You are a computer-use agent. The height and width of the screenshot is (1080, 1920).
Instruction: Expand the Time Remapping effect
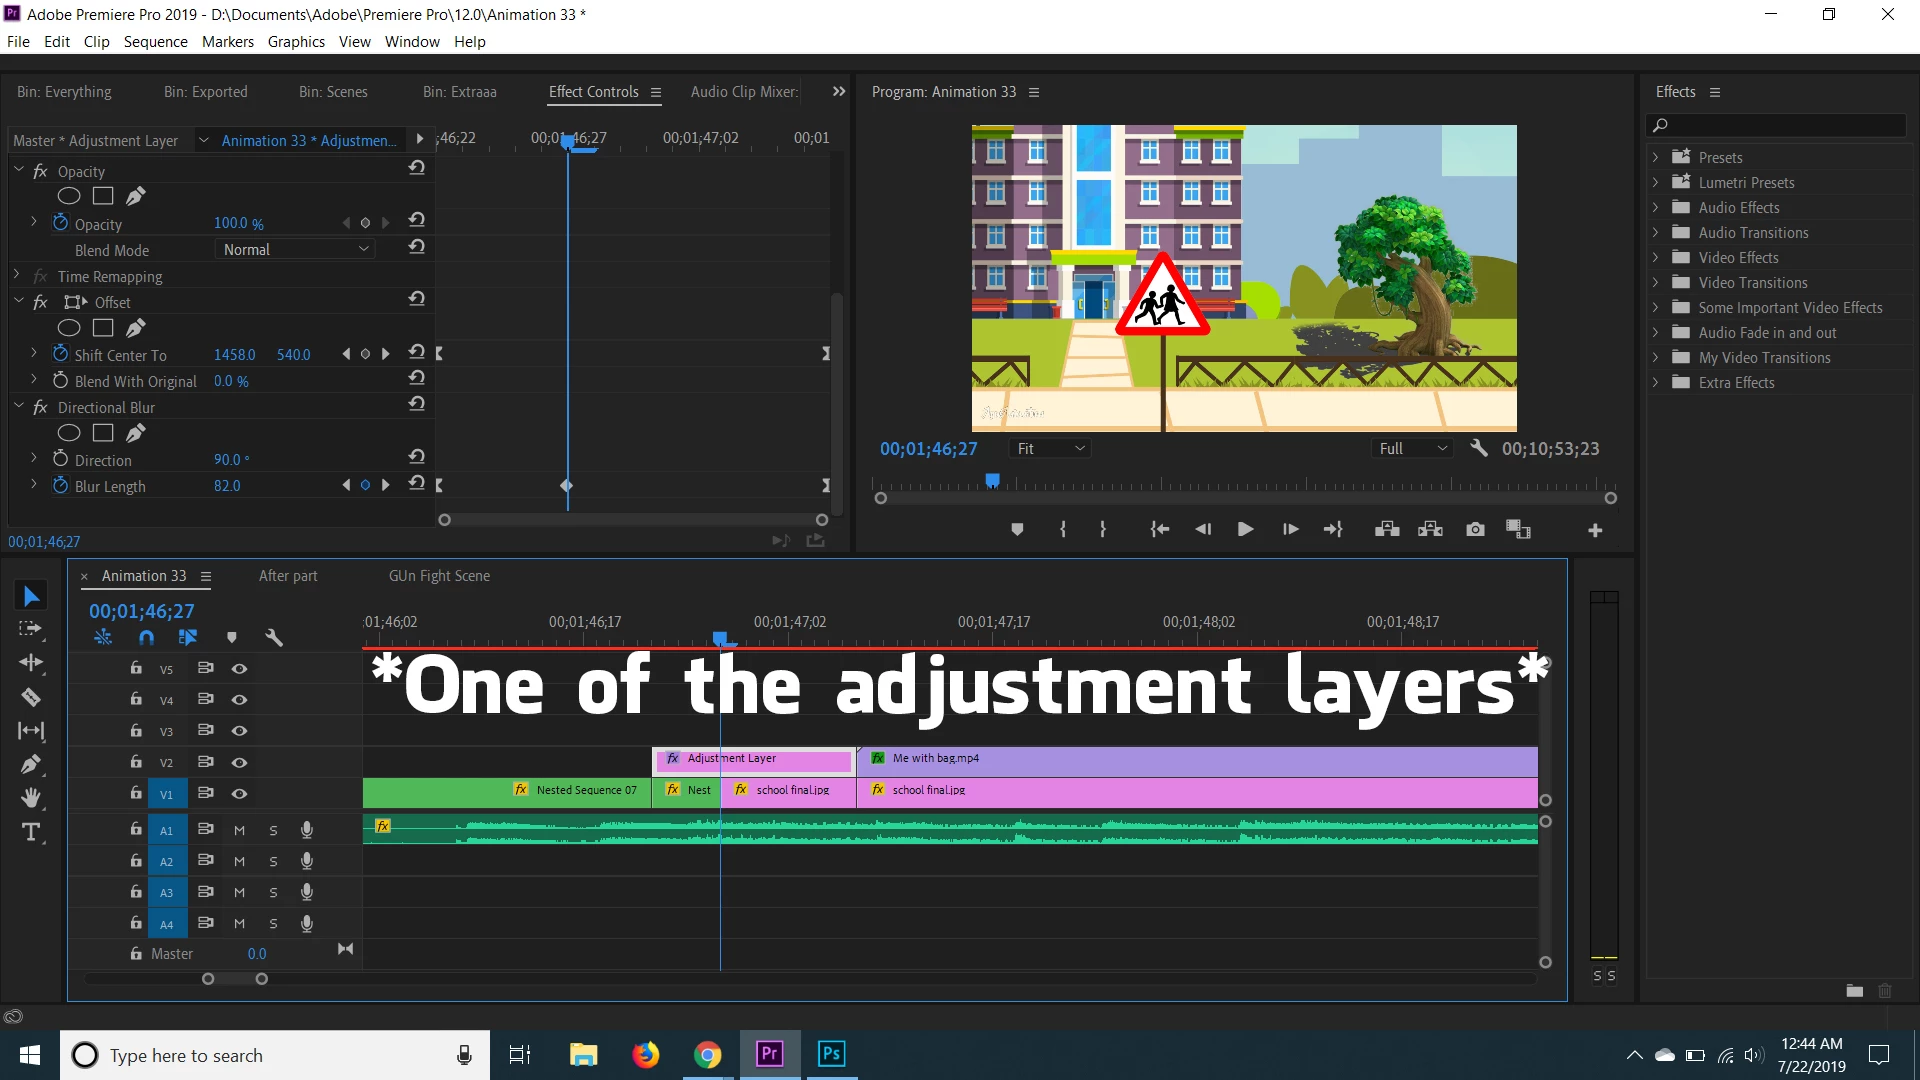tap(16, 276)
